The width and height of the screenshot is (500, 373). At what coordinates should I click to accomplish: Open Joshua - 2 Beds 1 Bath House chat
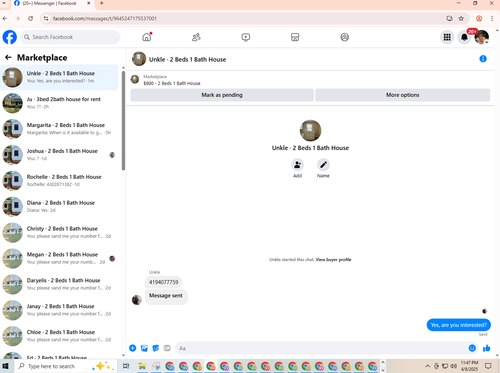pyautogui.click(x=59, y=155)
